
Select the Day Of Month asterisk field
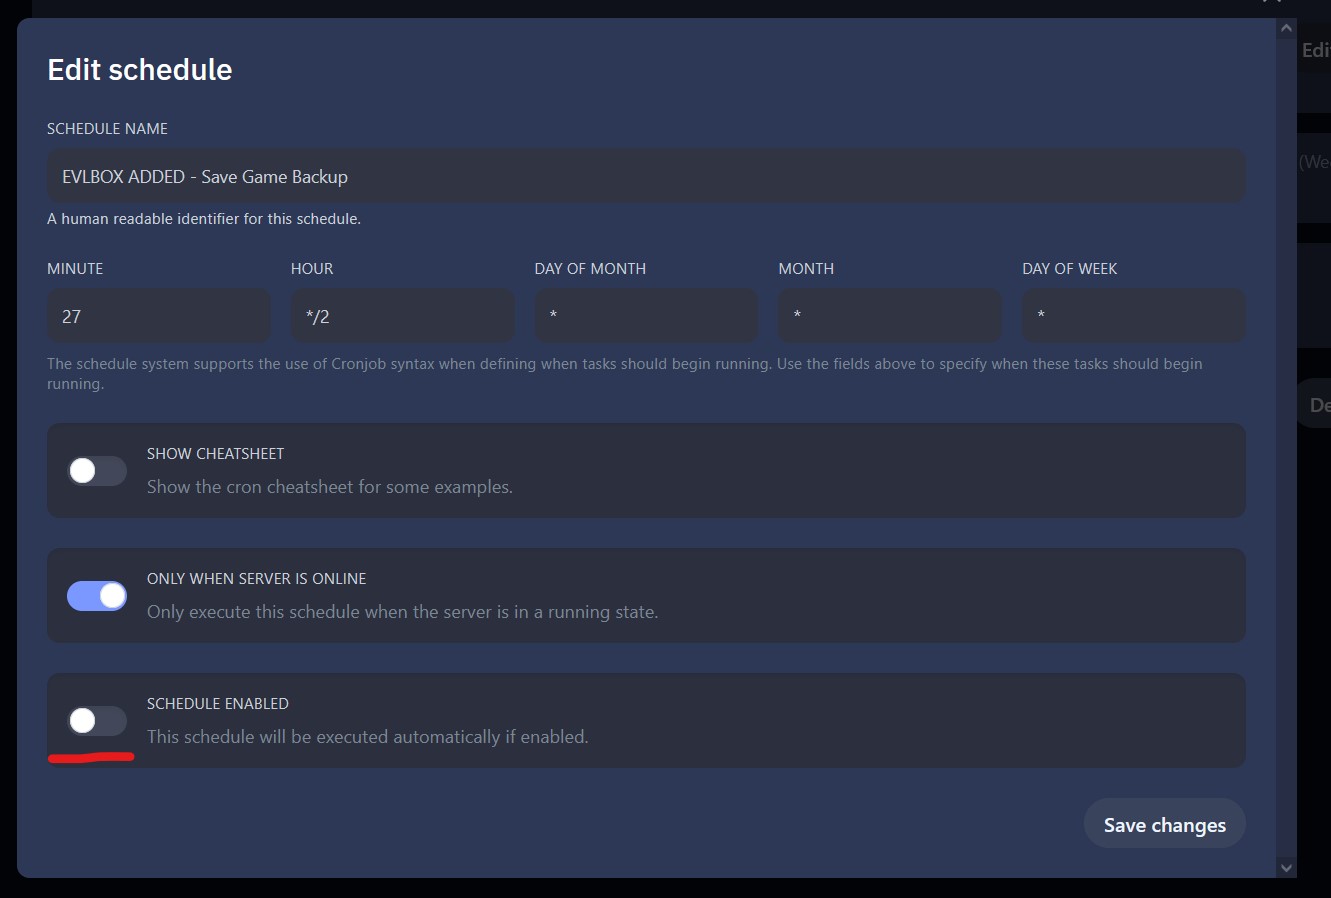pyautogui.click(x=645, y=315)
